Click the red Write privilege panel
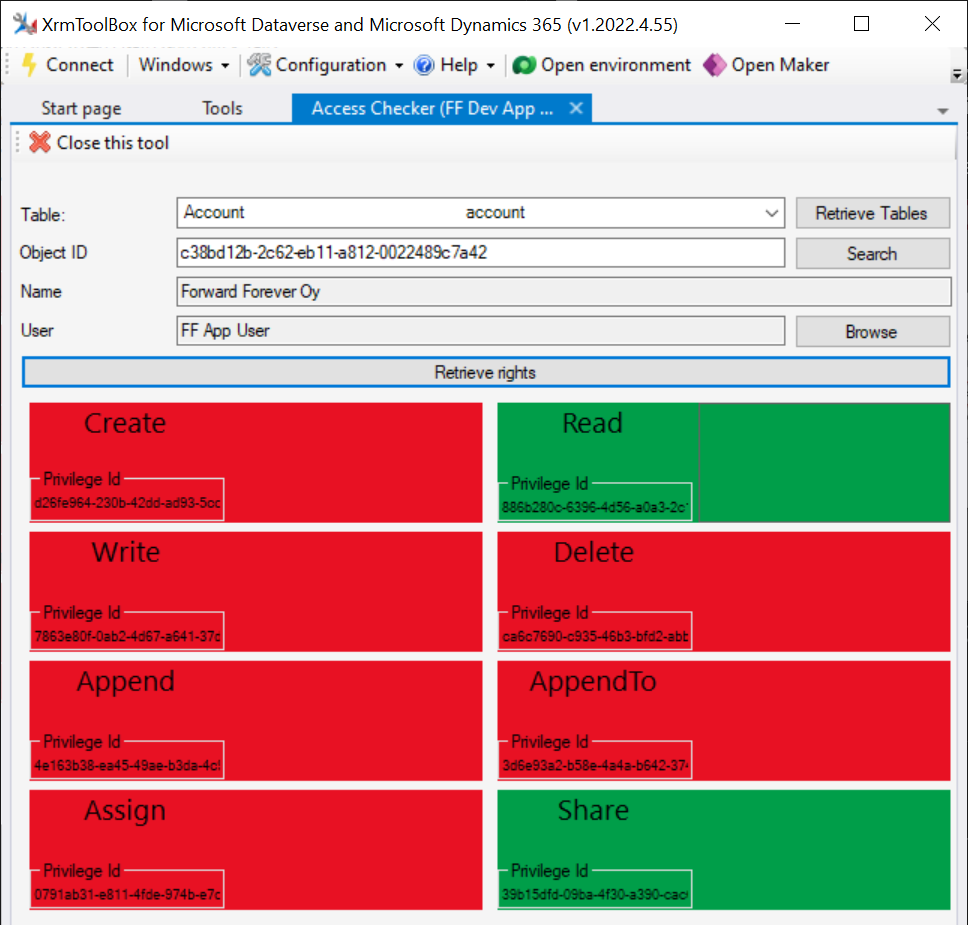Image resolution: width=968 pixels, height=925 pixels. click(x=256, y=592)
